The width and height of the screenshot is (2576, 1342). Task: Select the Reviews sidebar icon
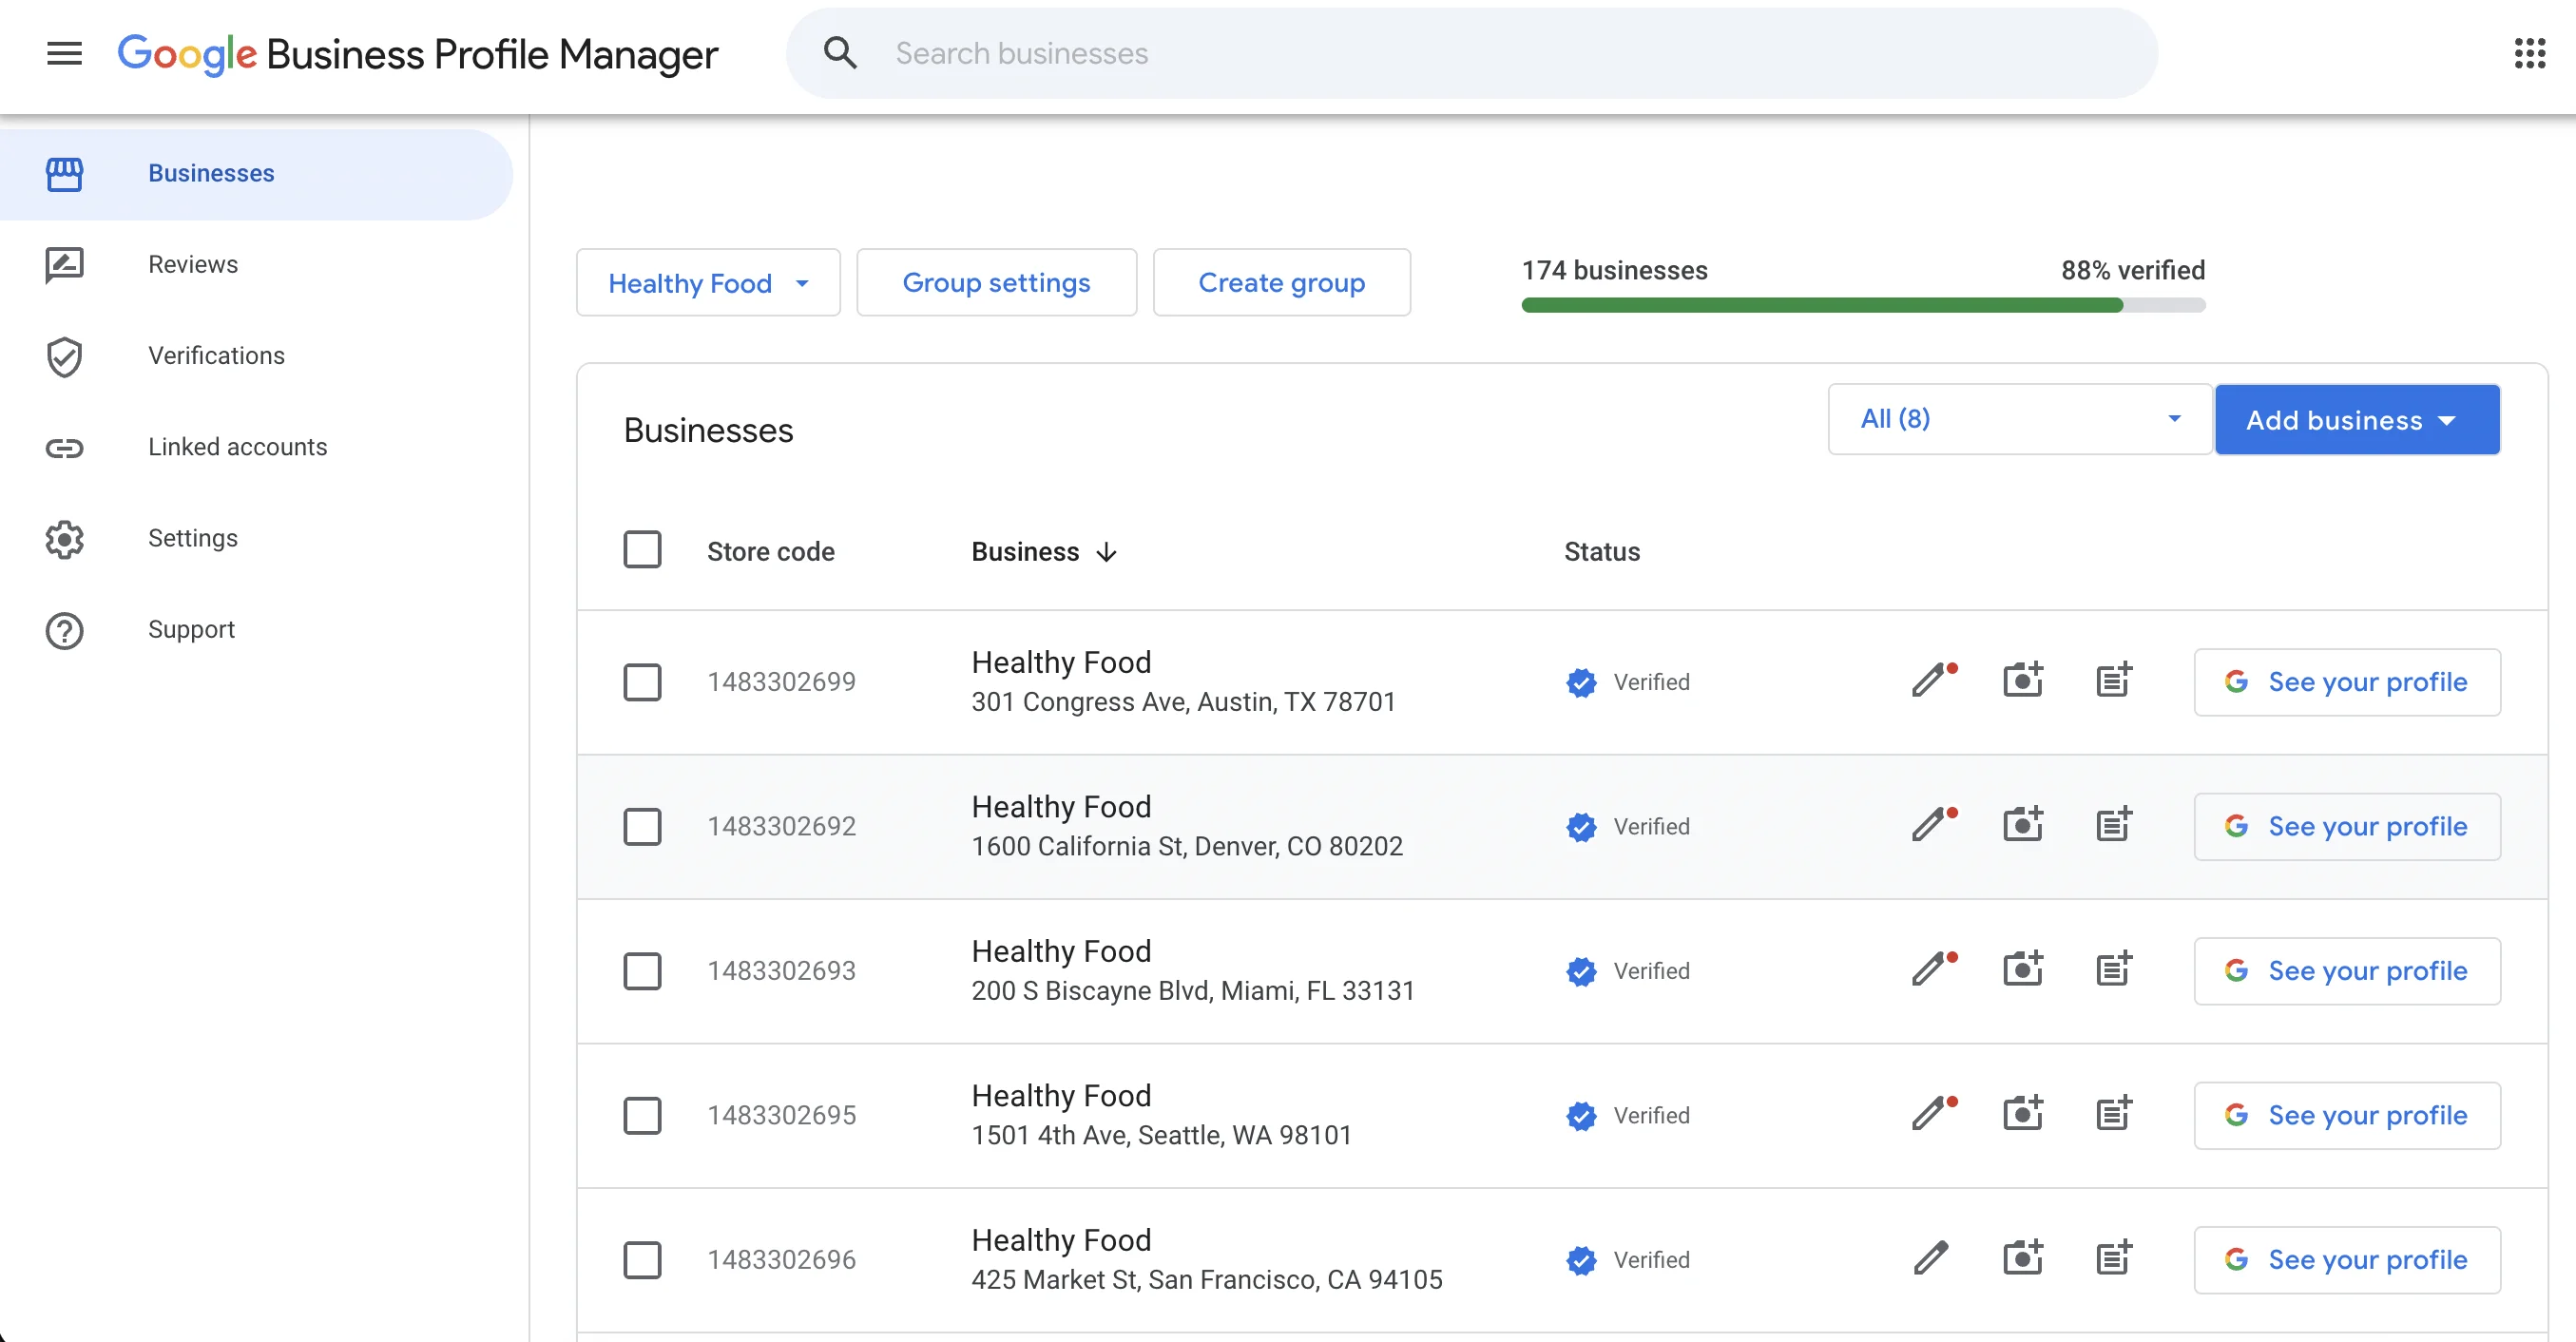coord(63,264)
